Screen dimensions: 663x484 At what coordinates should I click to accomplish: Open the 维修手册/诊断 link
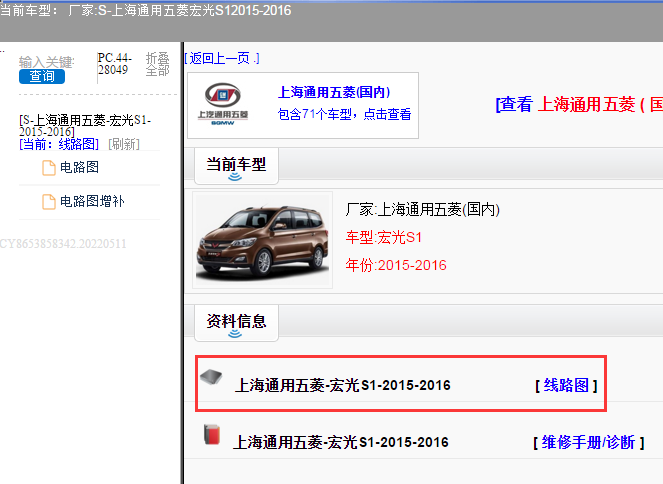pos(589,442)
